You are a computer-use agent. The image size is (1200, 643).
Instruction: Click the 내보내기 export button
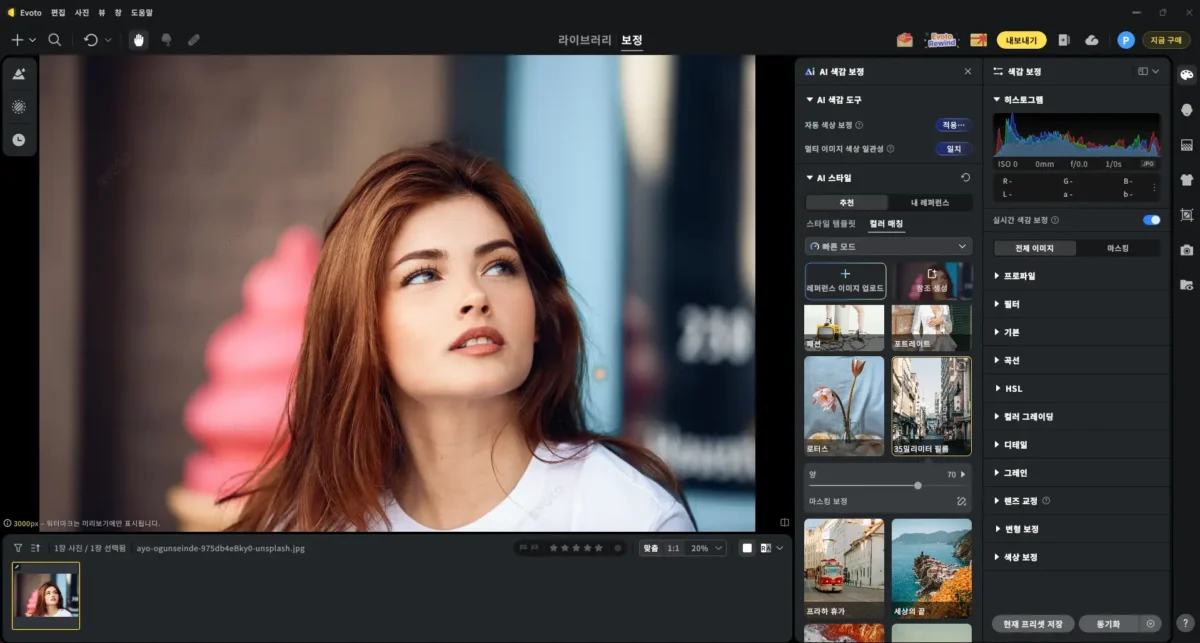[x=1021, y=40]
